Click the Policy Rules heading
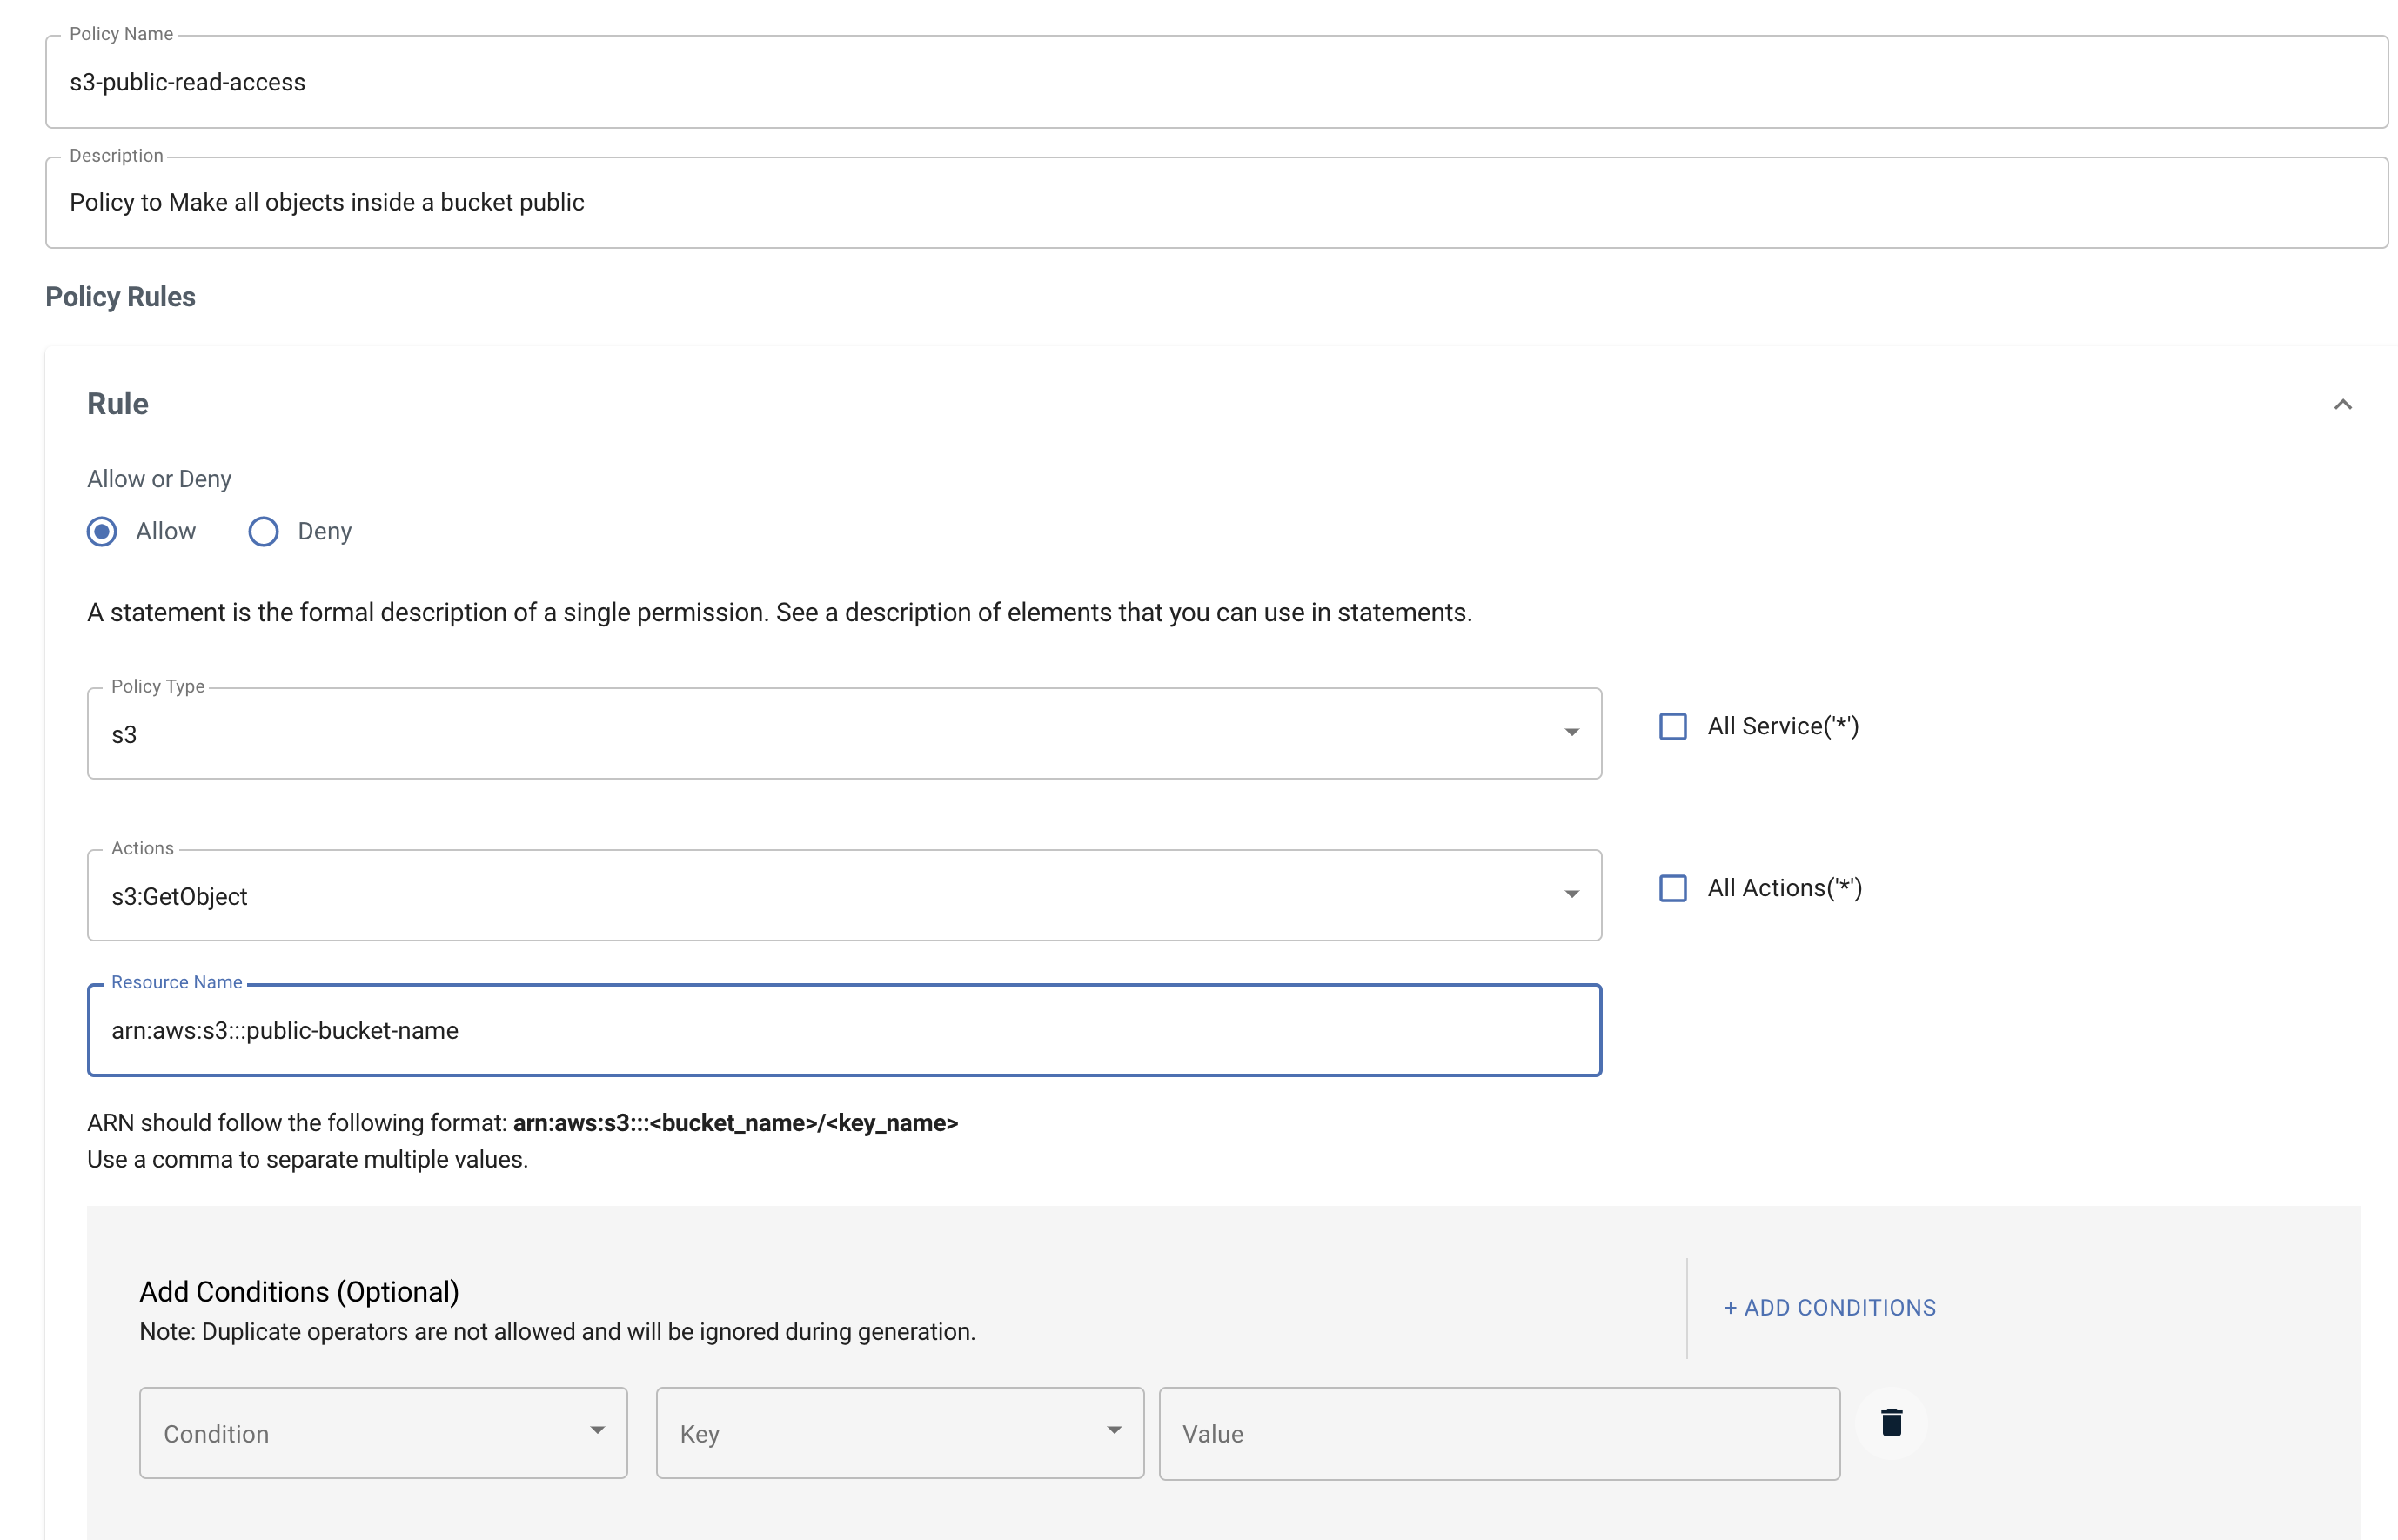This screenshot has width=2398, height=1540. pyautogui.click(x=120, y=297)
